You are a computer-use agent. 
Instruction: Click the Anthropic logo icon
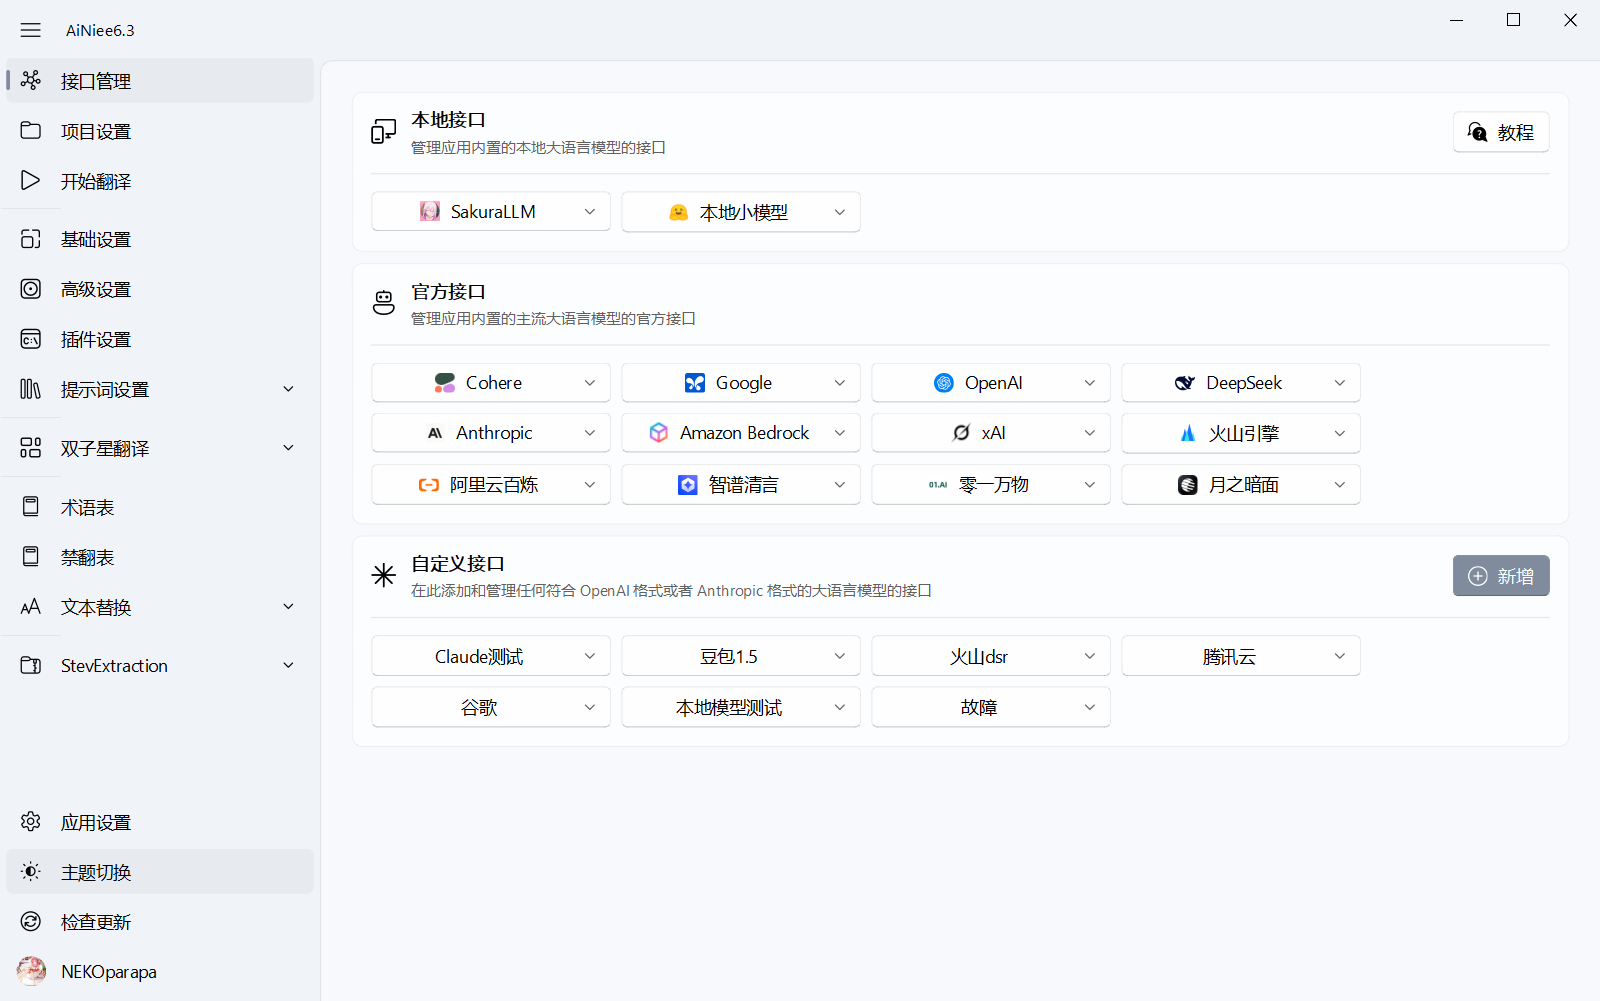435,433
